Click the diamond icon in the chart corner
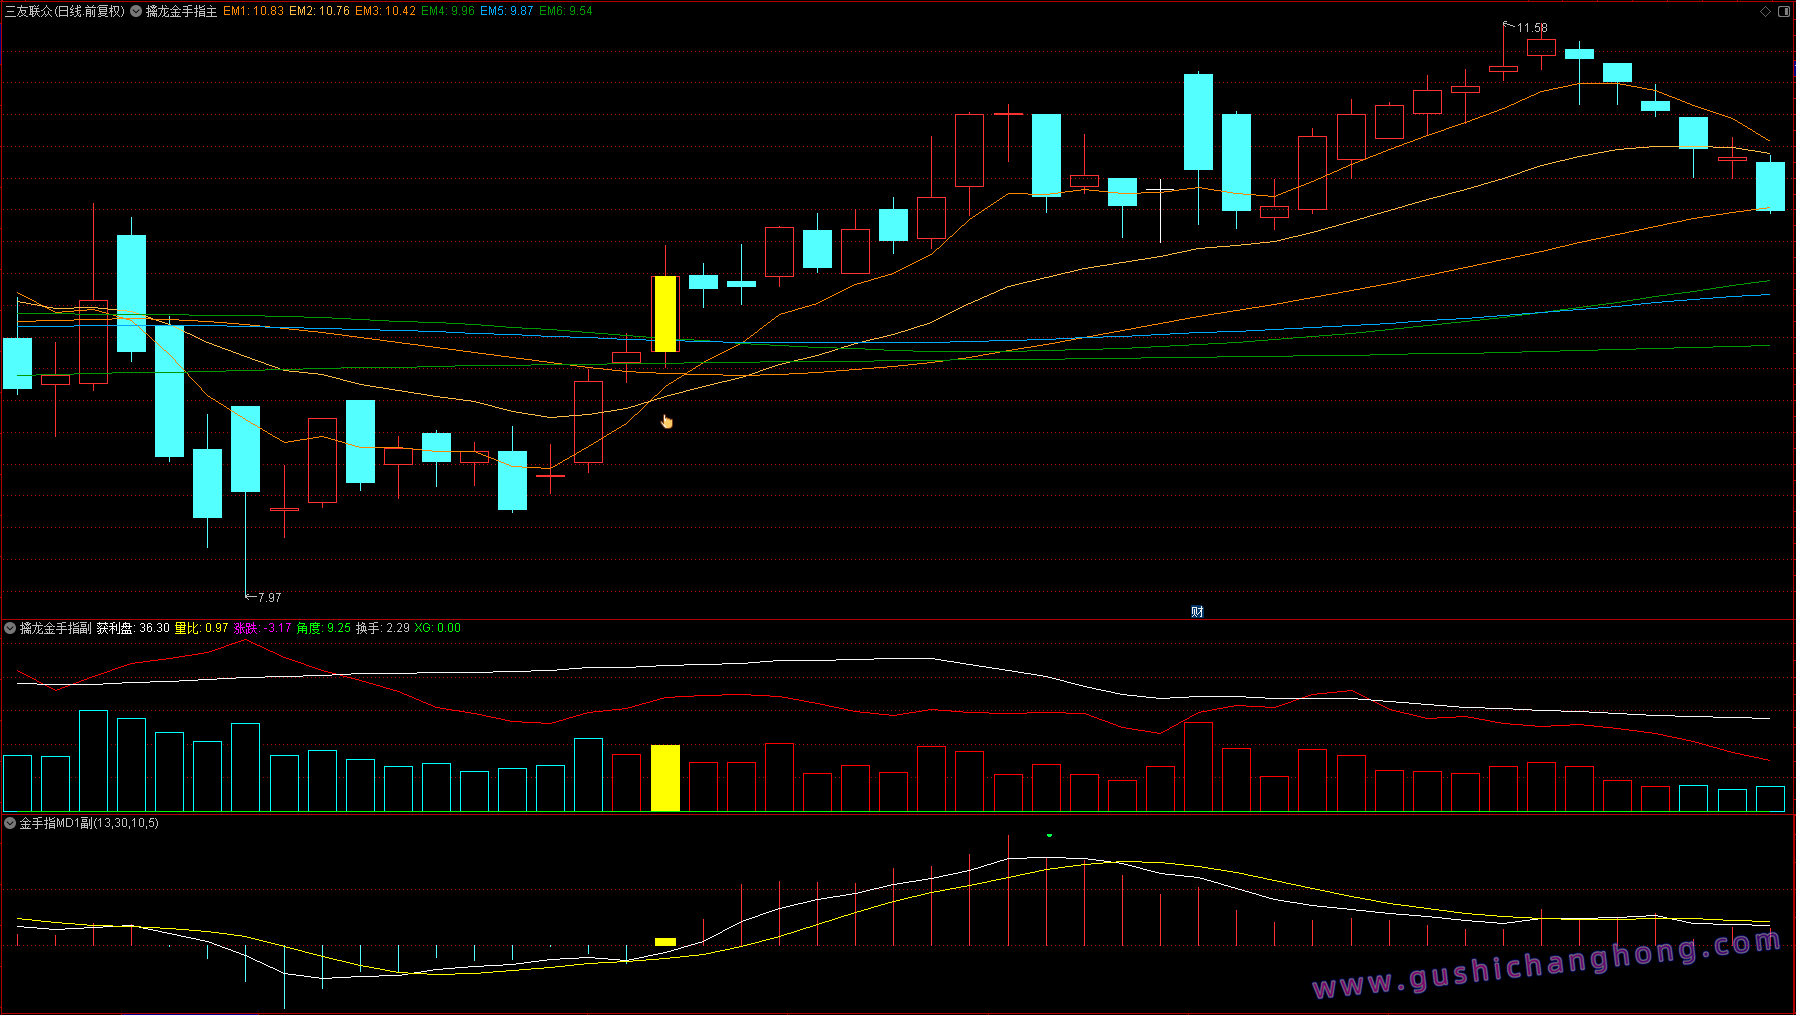 click(1766, 11)
